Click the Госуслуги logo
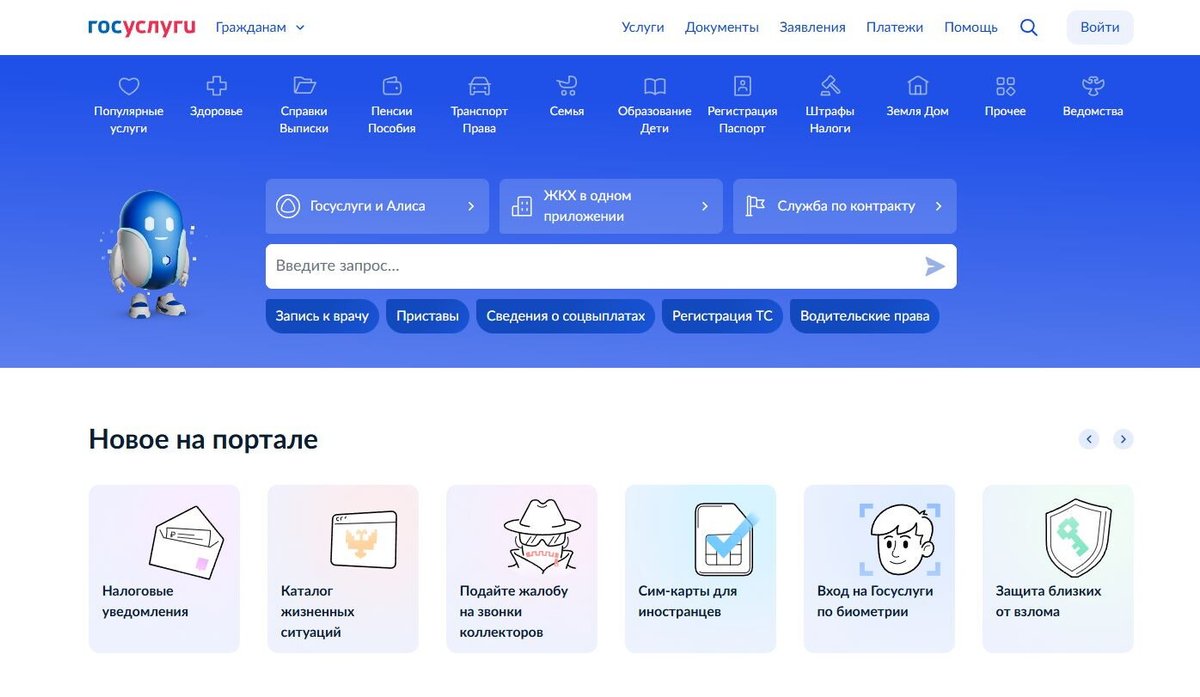This screenshot has height=697, width=1200. [x=142, y=27]
